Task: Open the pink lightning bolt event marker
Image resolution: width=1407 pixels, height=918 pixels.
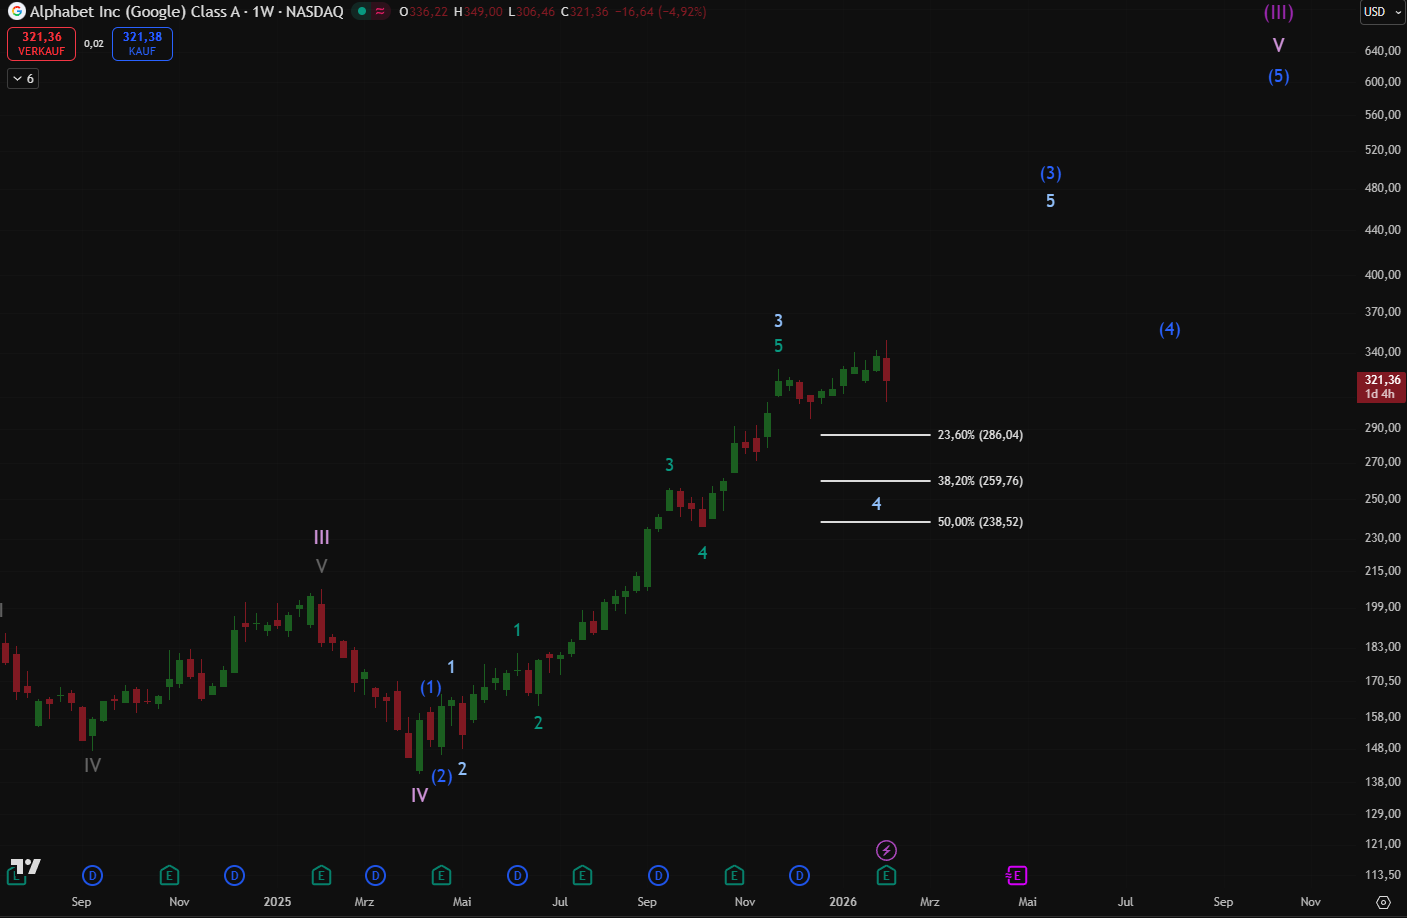Action: point(886,851)
